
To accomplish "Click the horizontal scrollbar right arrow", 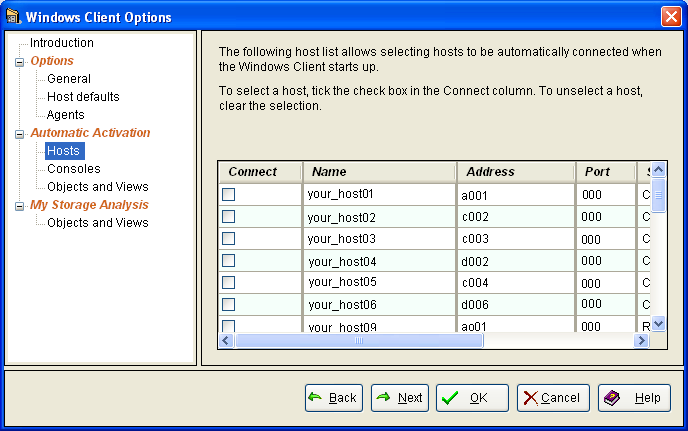I will tap(642, 341).
